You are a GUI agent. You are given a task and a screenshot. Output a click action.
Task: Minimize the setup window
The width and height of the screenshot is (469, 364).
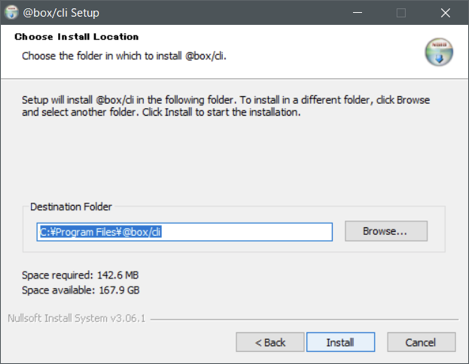357,13
